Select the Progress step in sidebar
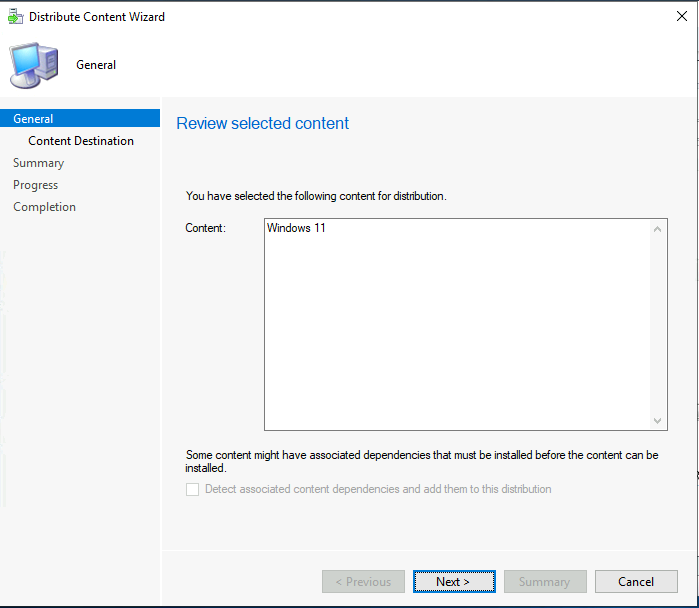 (35, 185)
